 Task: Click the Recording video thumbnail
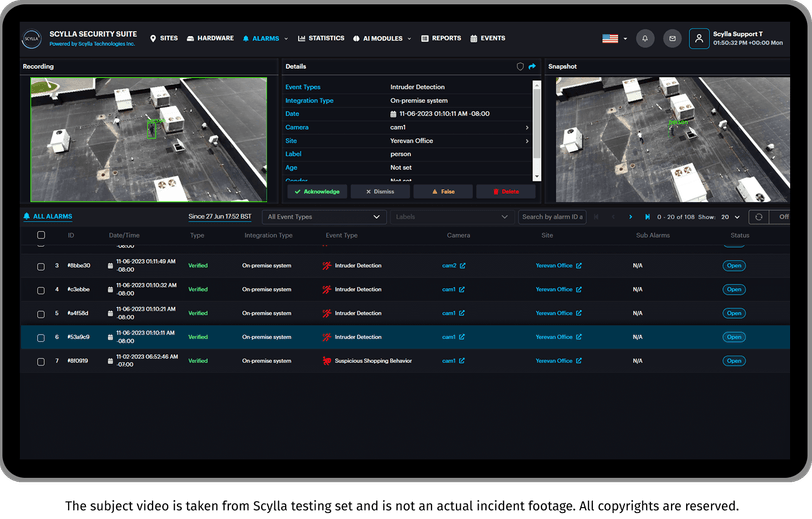pos(149,139)
